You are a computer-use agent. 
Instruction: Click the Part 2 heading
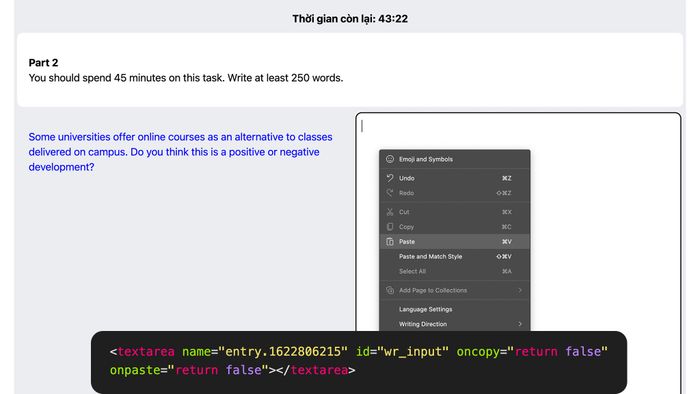coord(43,62)
